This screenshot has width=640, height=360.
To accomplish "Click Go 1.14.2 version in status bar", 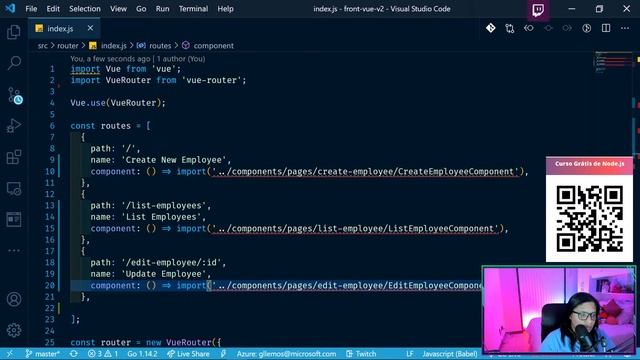I will tap(142, 354).
